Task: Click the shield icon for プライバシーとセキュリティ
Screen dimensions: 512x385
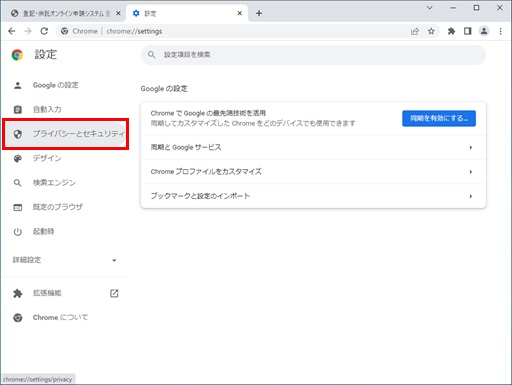Action: (x=18, y=134)
